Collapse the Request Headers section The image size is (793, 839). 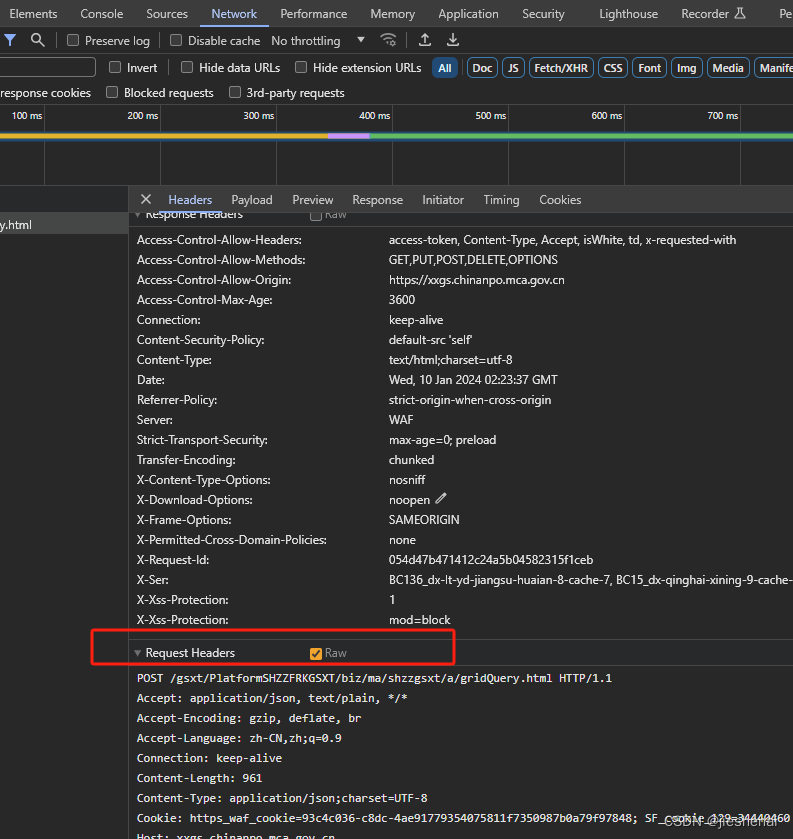(138, 653)
